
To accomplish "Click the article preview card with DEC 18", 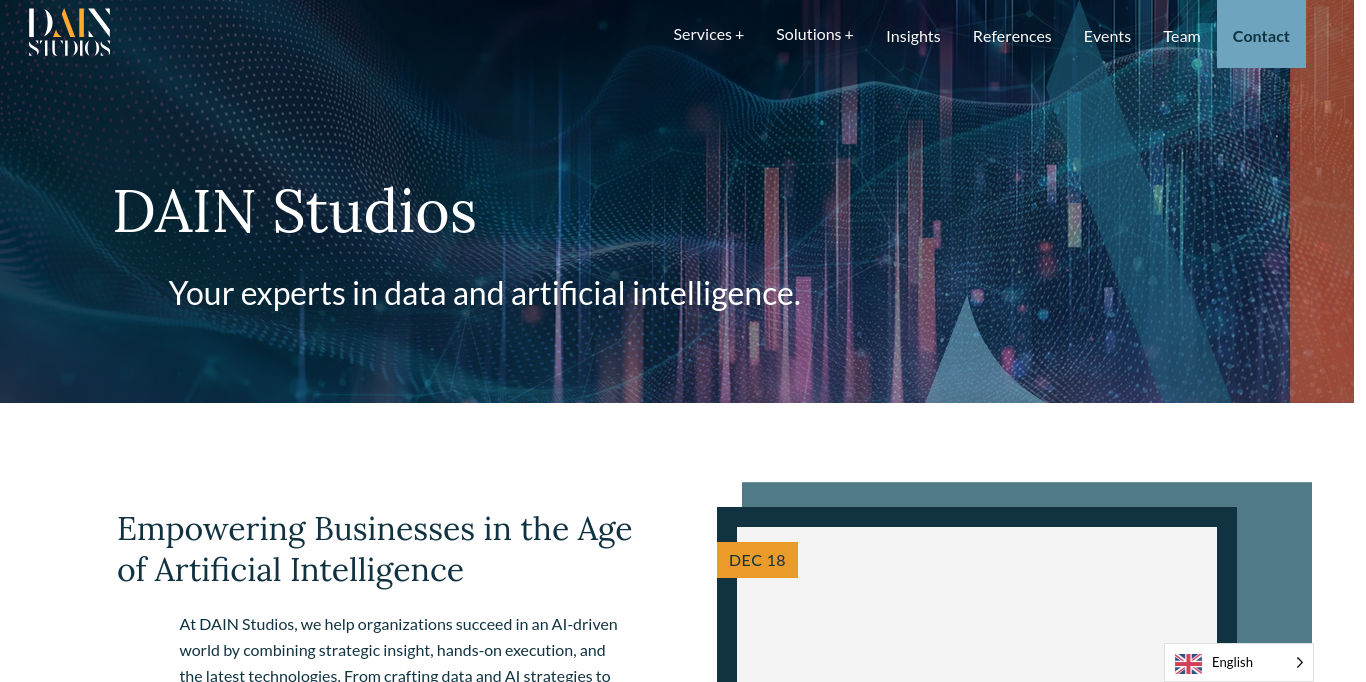I will pyautogui.click(x=975, y=600).
